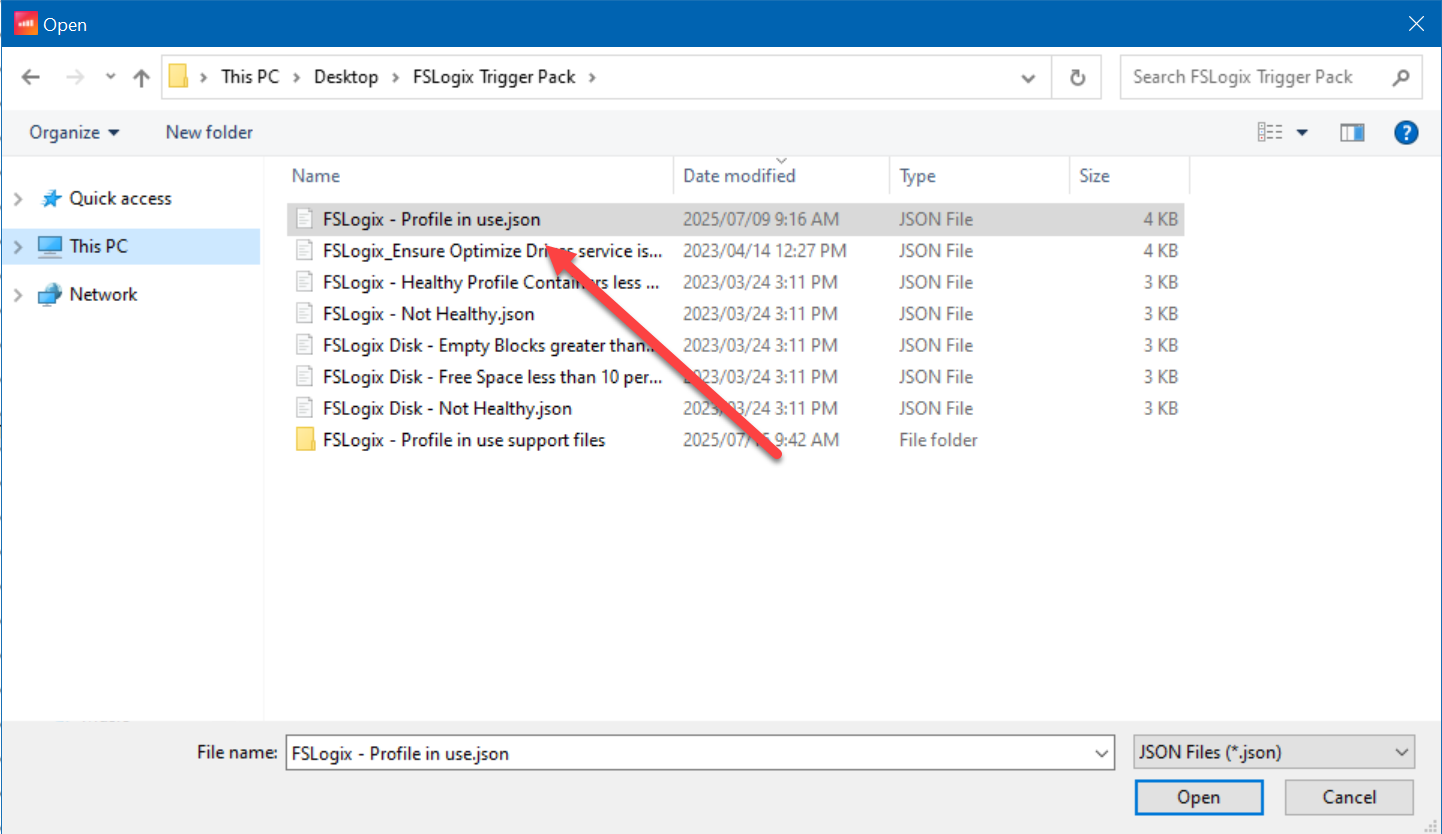Open the Organize menu
1442x834 pixels.
[74, 132]
